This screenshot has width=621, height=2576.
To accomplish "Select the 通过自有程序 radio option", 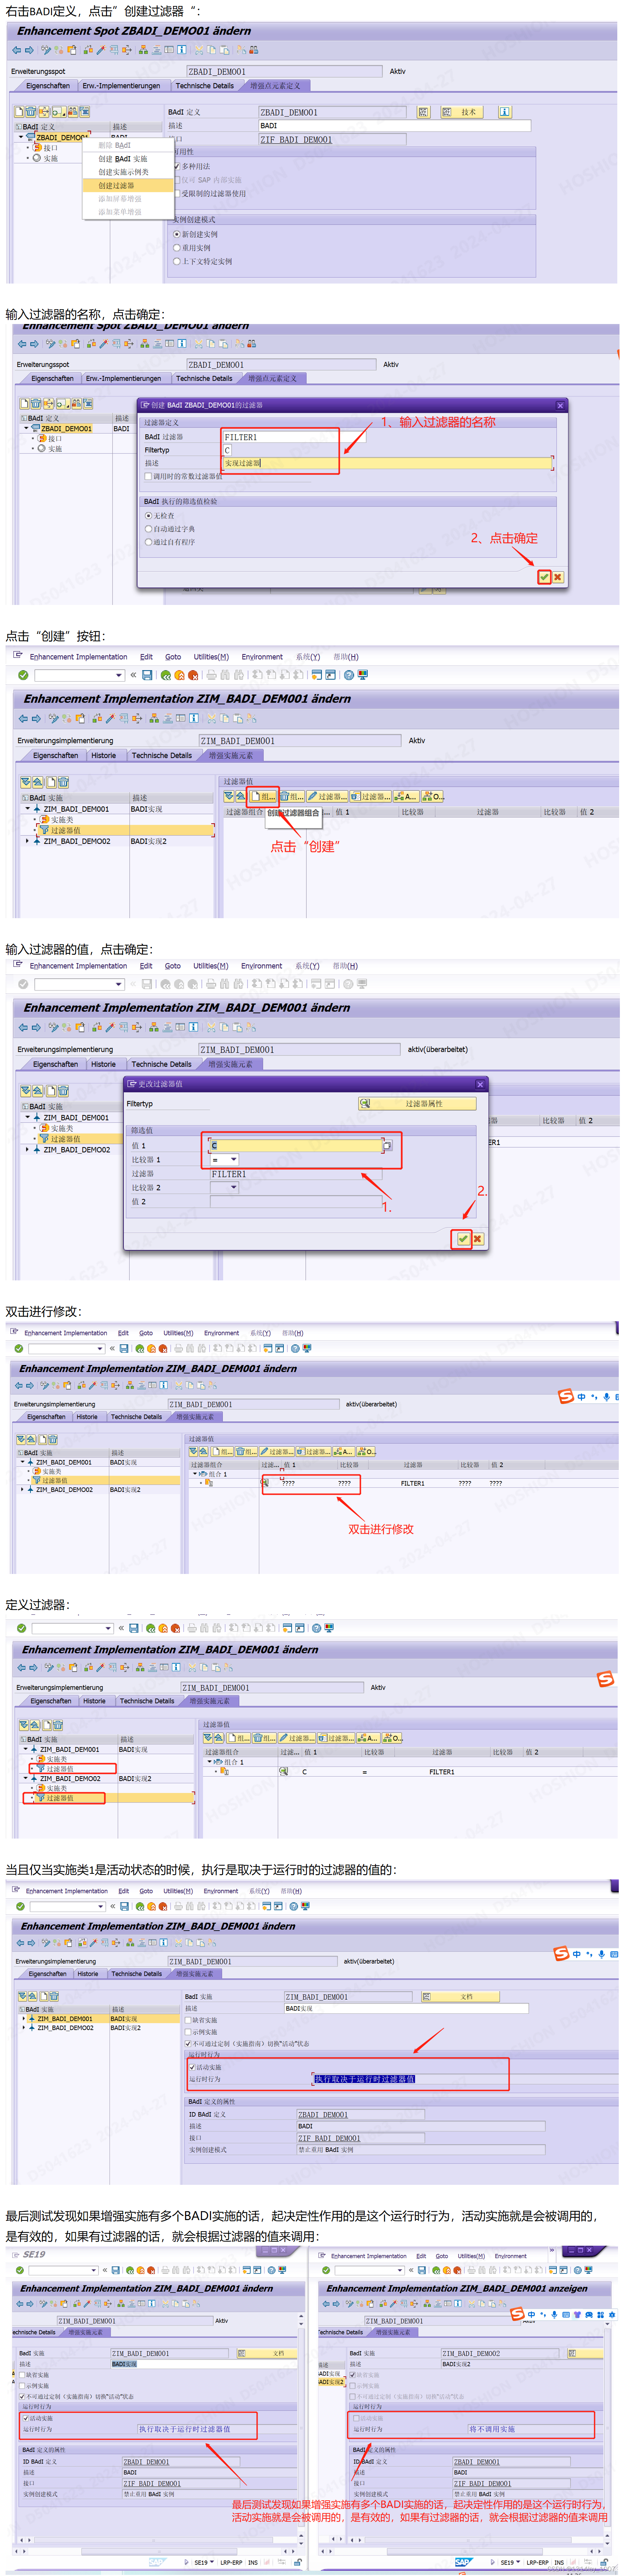I will pos(148,542).
